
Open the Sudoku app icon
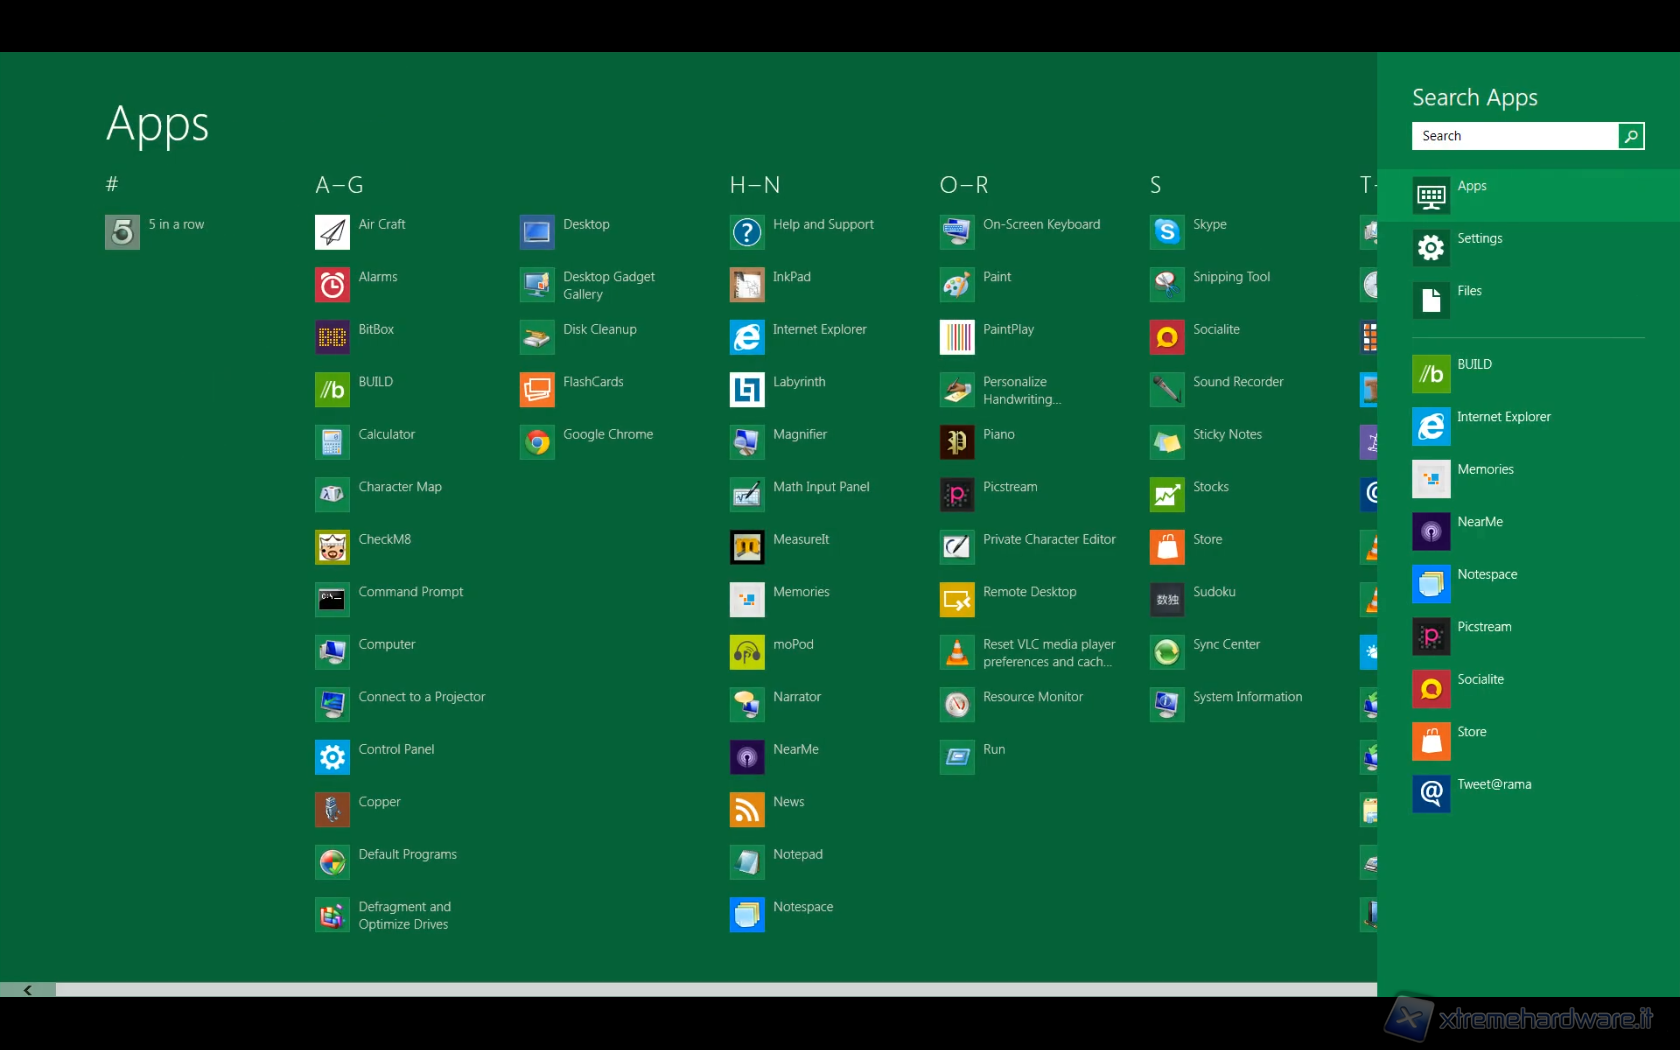pyautogui.click(x=1166, y=600)
